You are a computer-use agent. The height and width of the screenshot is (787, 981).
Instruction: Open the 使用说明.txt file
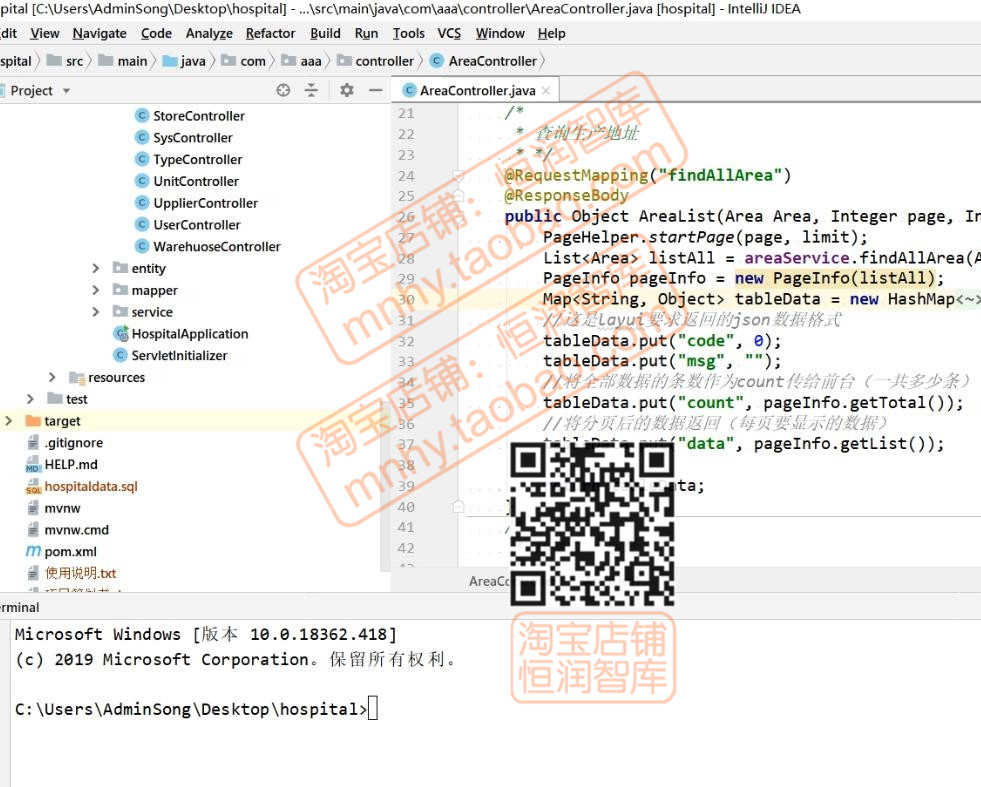[x=76, y=573]
